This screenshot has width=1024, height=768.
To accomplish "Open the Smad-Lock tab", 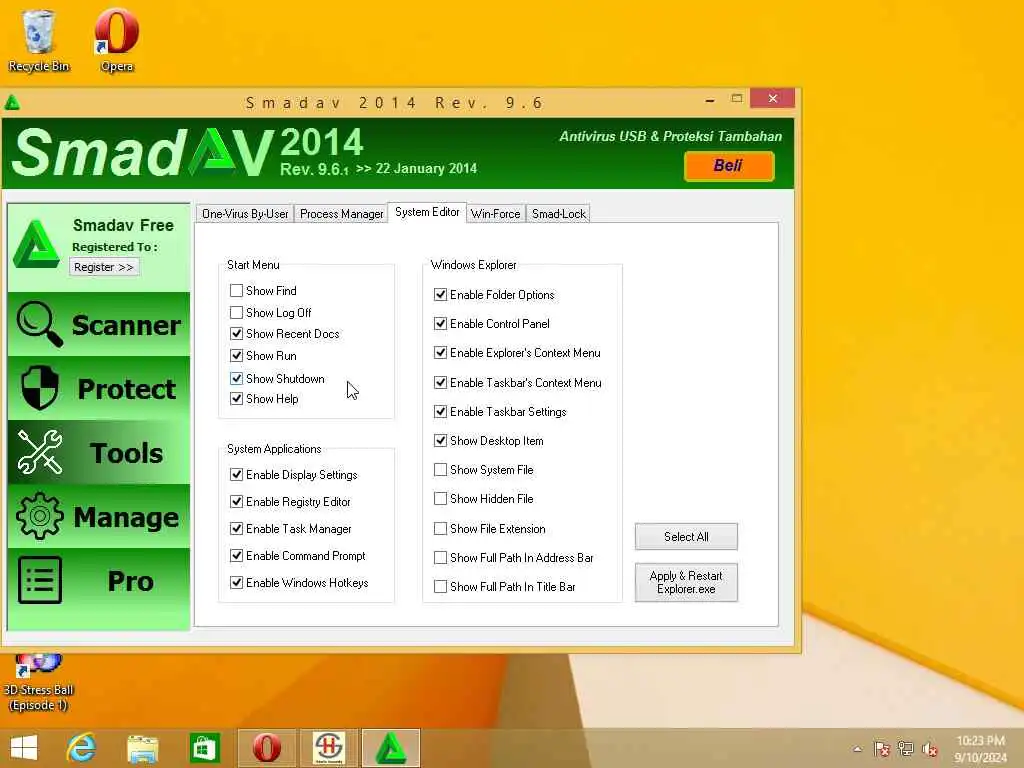I will 559,214.
